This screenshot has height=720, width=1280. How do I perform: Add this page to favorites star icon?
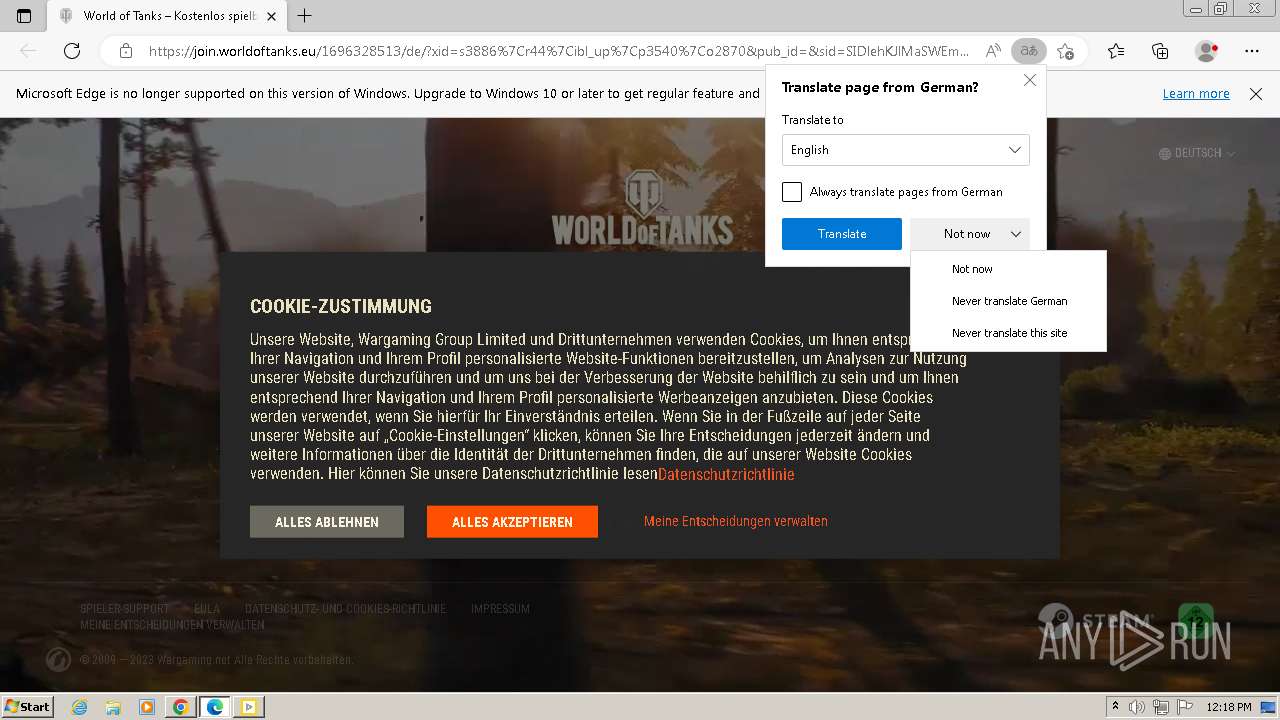(1065, 51)
